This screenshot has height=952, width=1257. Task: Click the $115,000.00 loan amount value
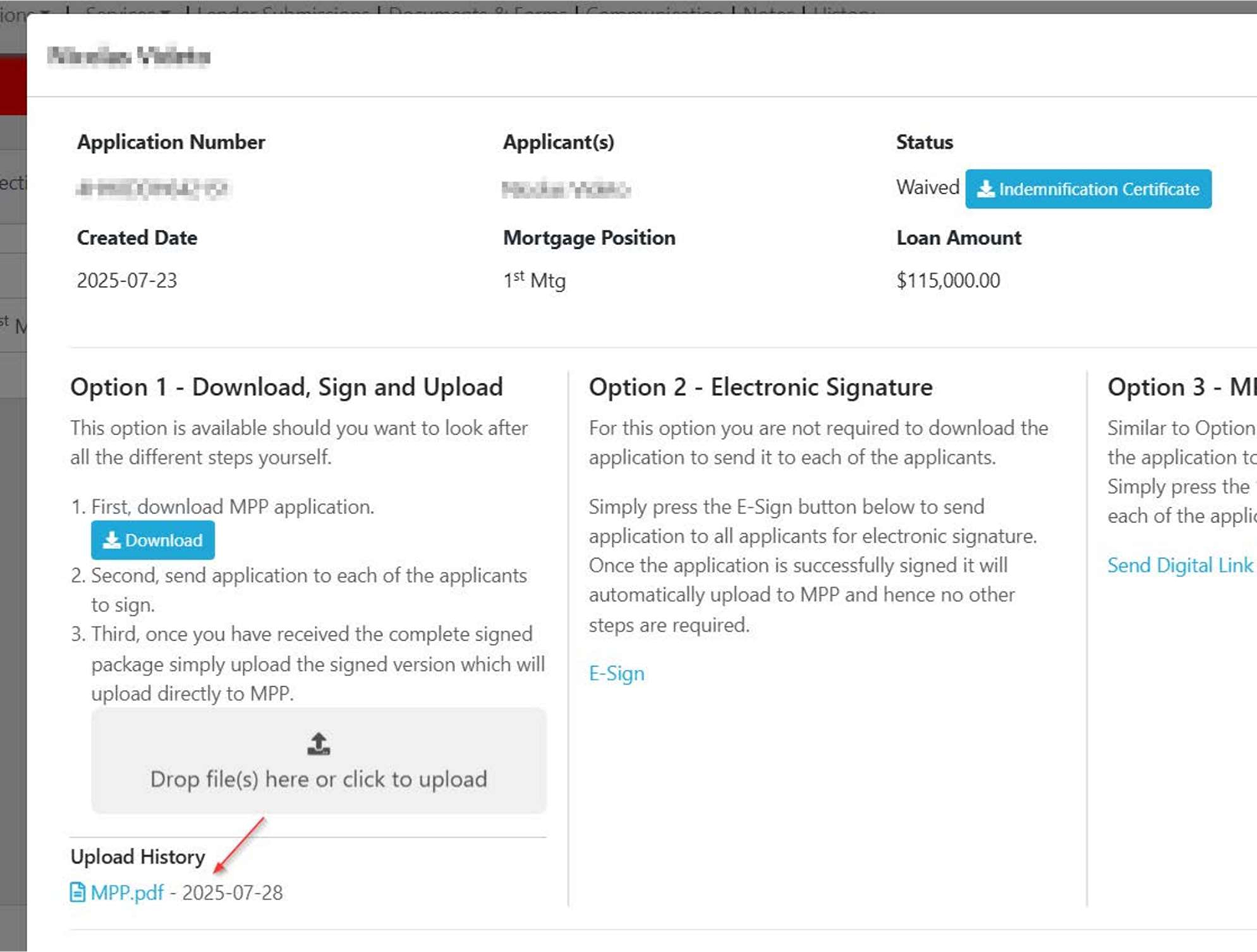[x=948, y=281]
